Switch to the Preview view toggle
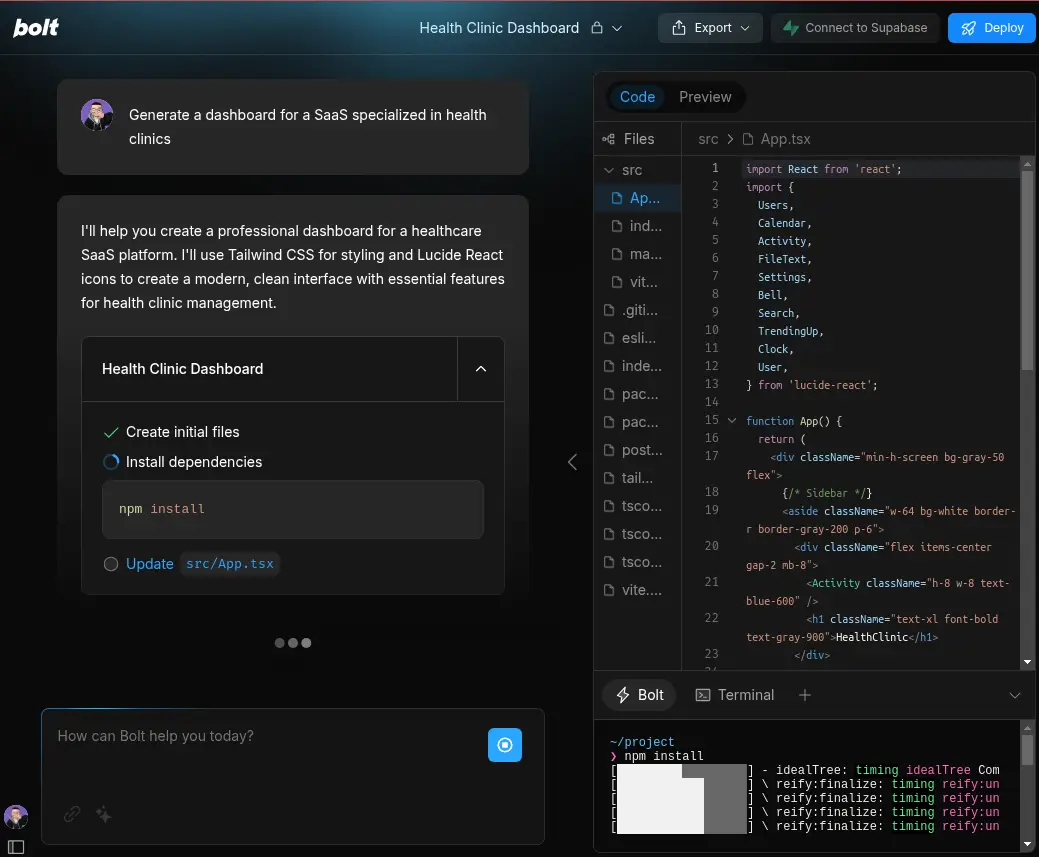The width and height of the screenshot is (1039, 857). click(x=705, y=97)
